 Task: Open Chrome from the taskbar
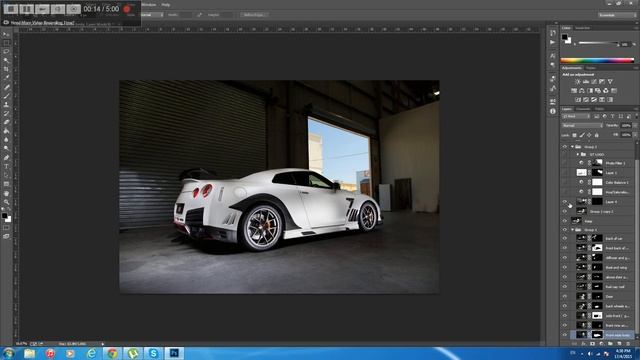112,353
